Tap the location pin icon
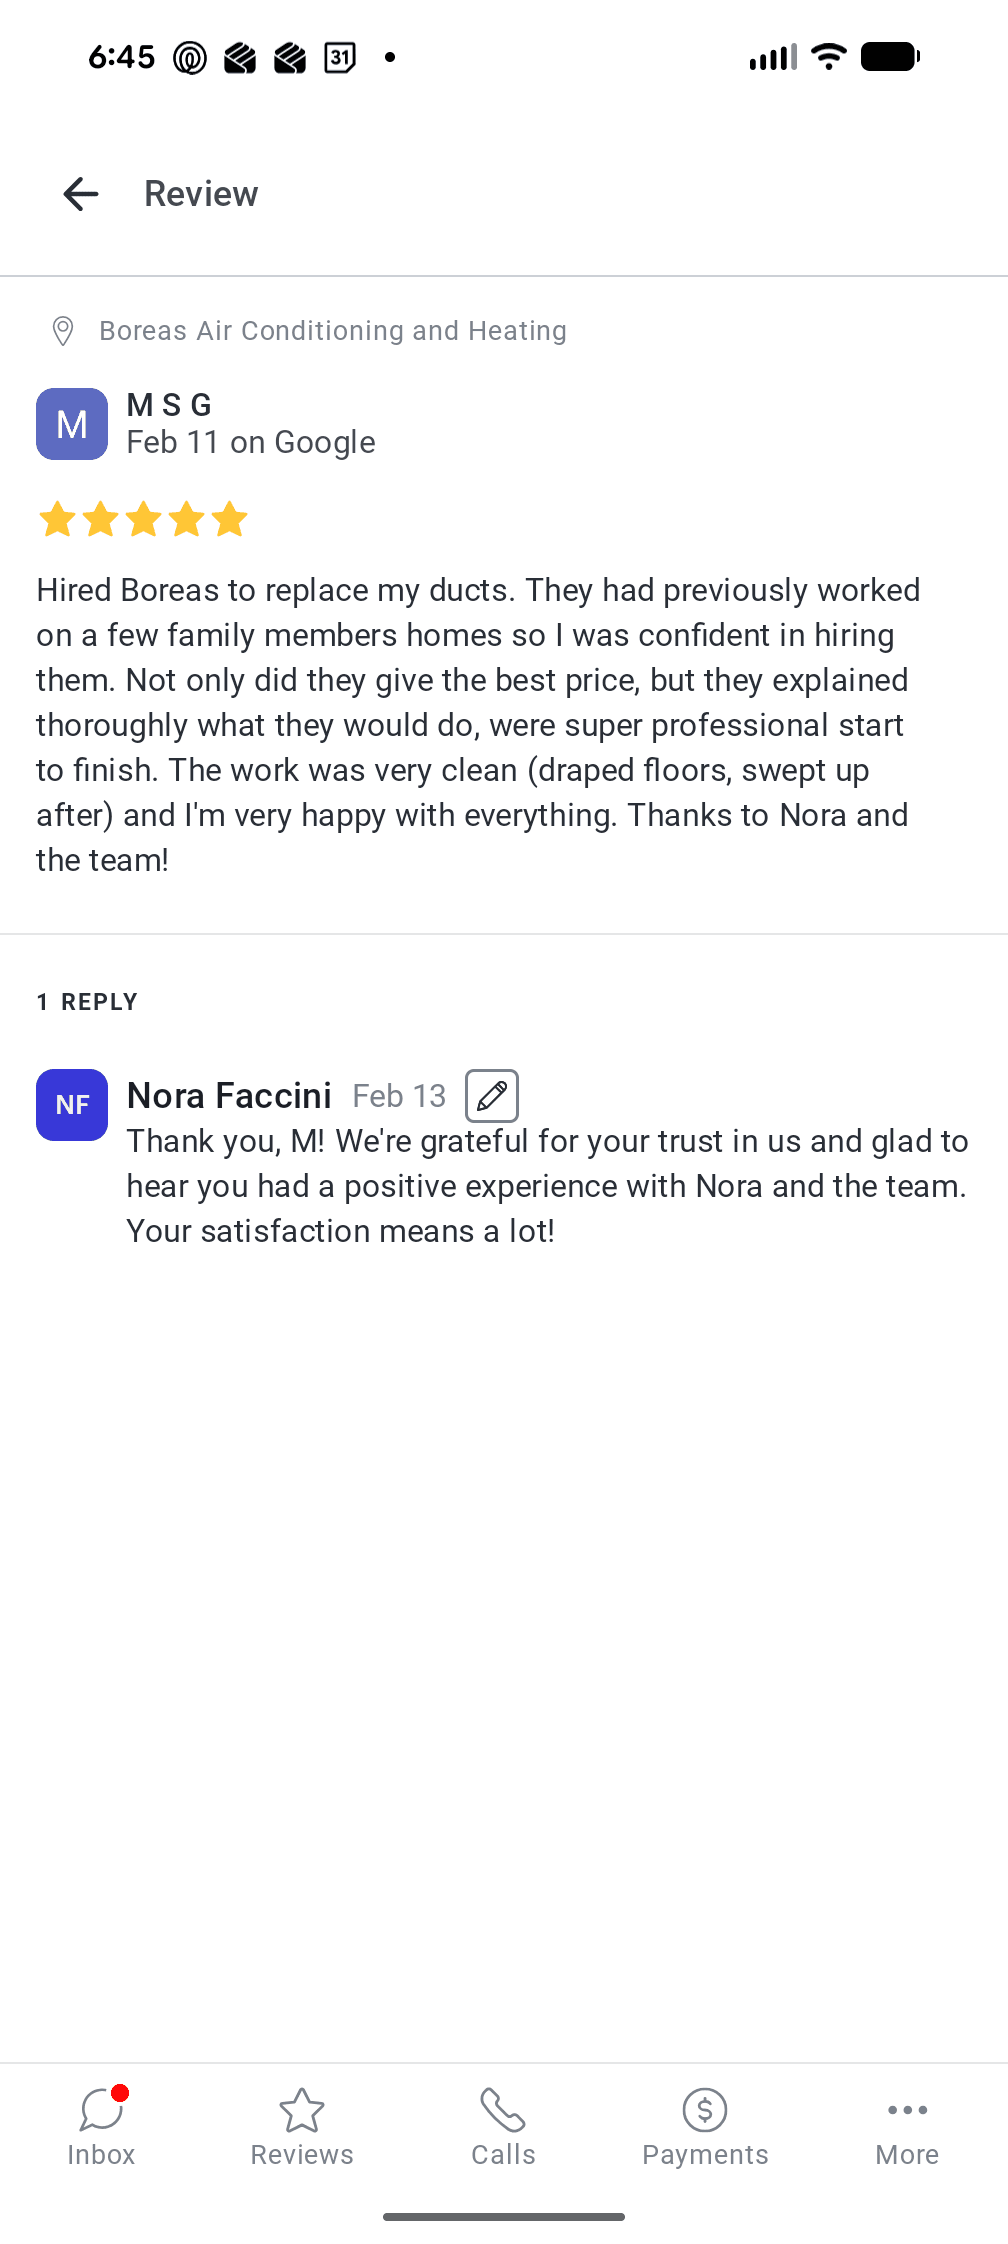1008x2244 pixels. 63,331
